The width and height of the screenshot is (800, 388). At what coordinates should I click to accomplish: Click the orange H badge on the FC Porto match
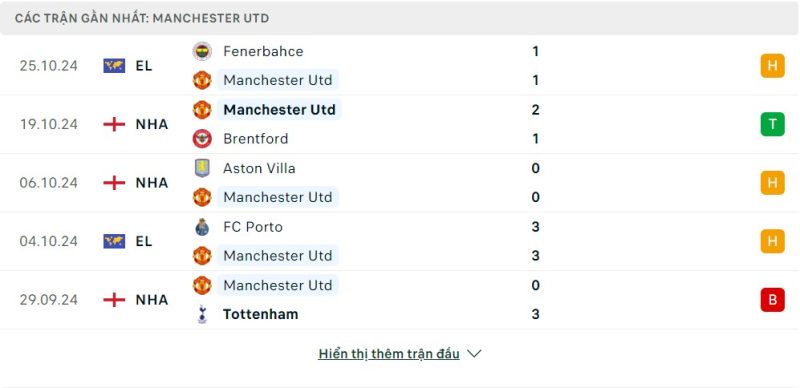point(772,241)
